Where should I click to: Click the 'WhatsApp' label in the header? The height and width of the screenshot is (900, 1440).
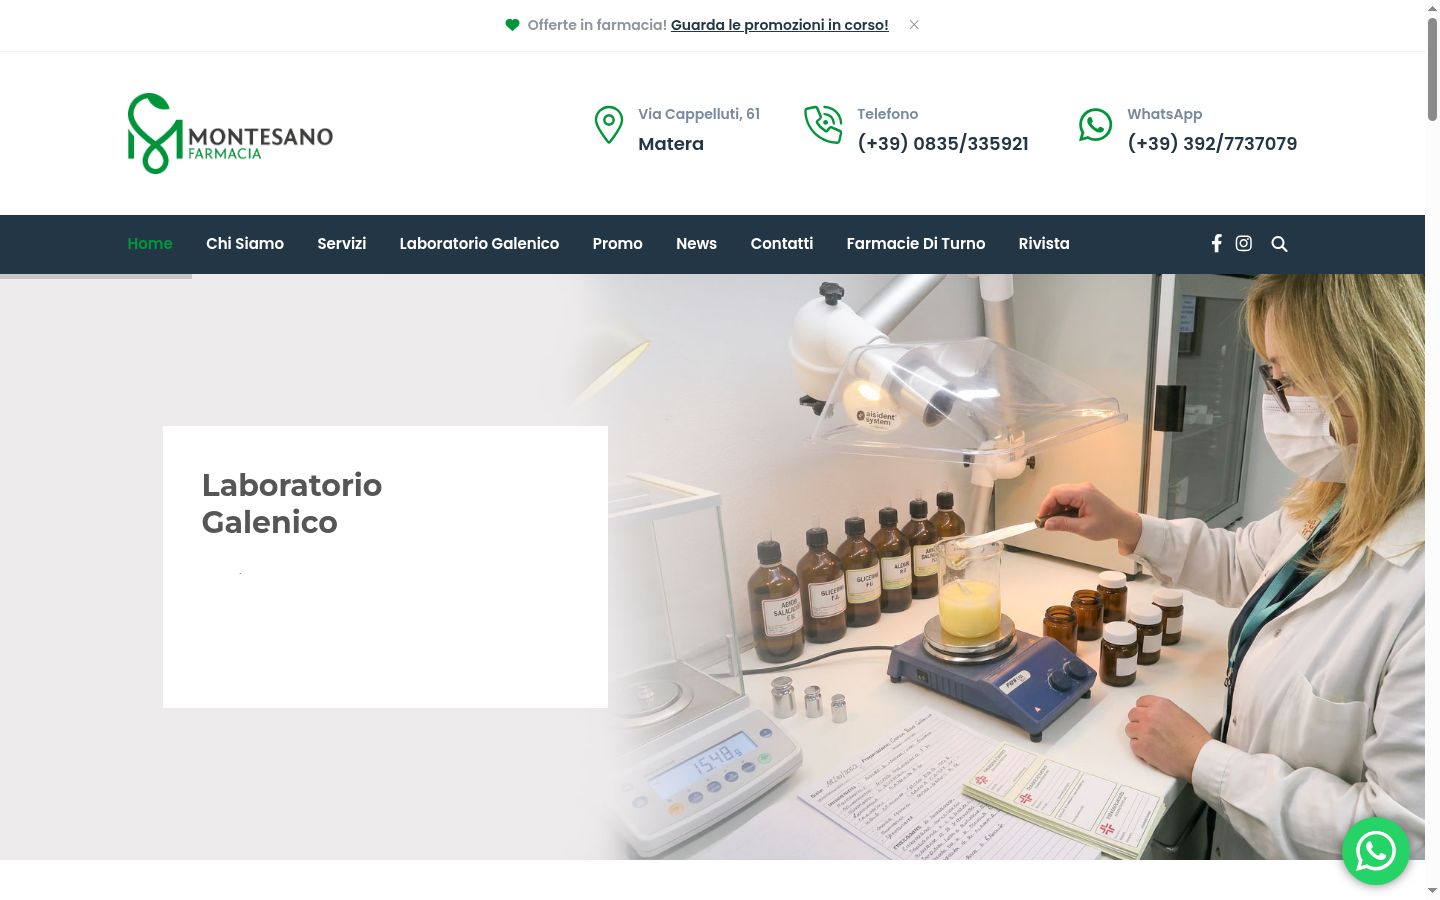1165,114
